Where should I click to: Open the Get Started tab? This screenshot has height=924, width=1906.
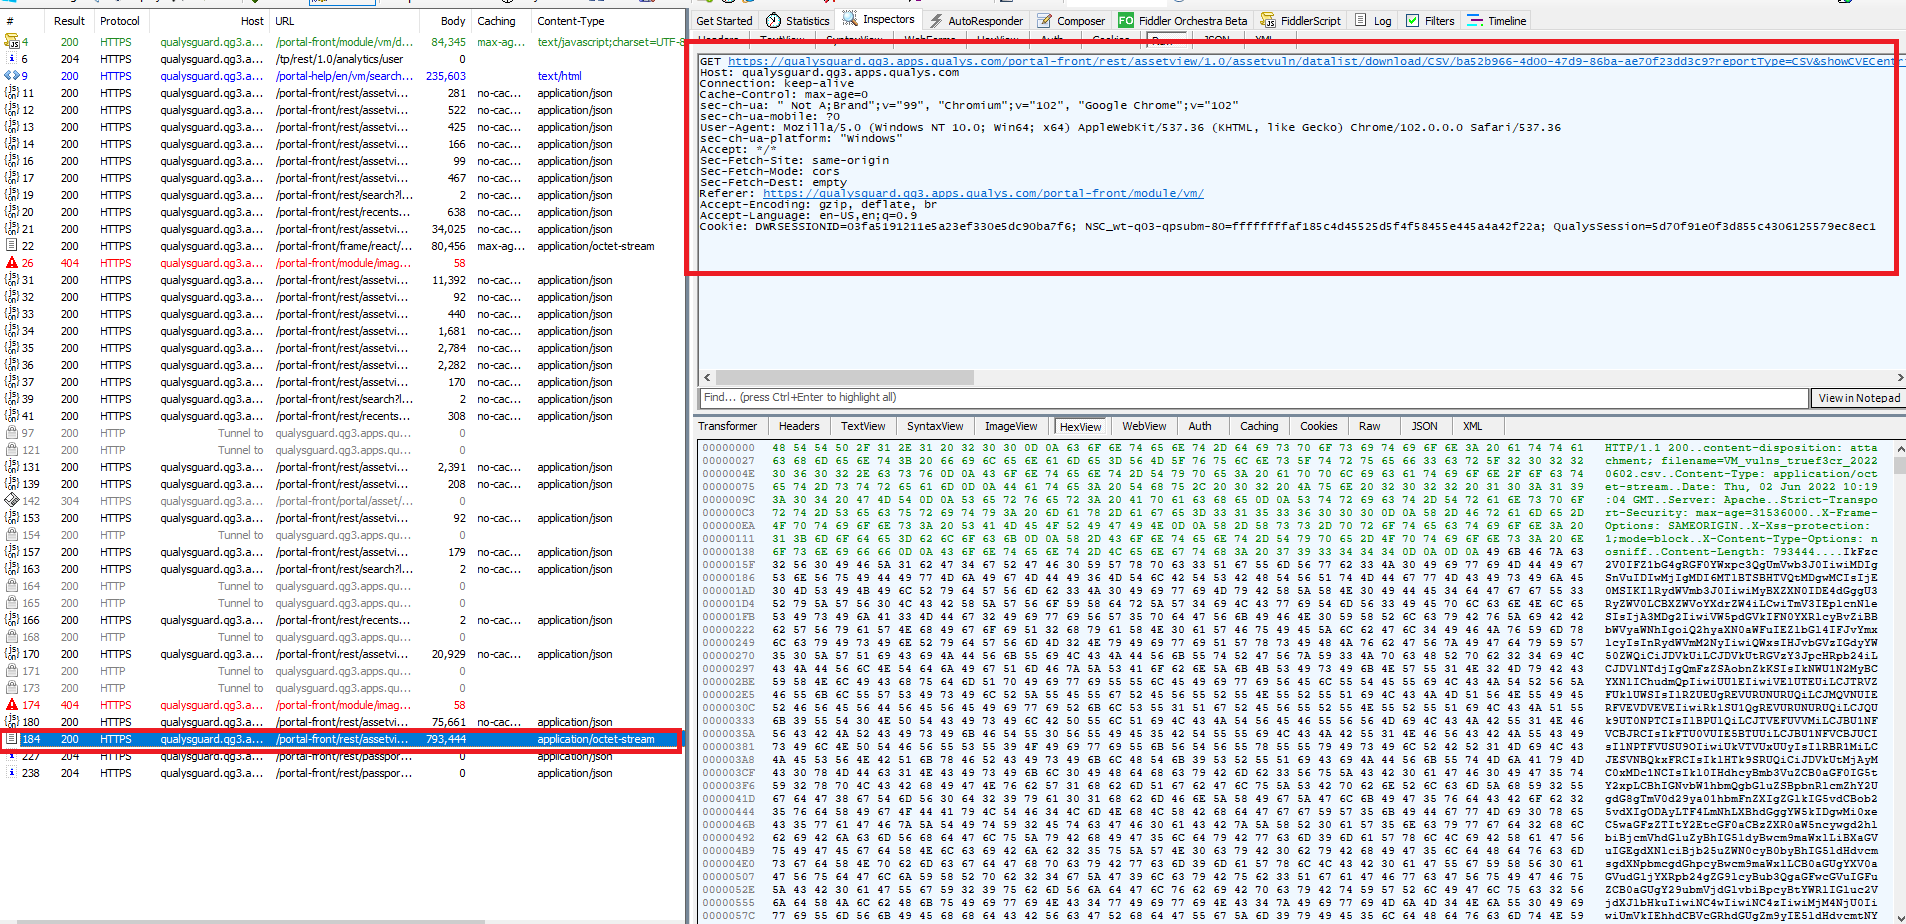pos(724,21)
